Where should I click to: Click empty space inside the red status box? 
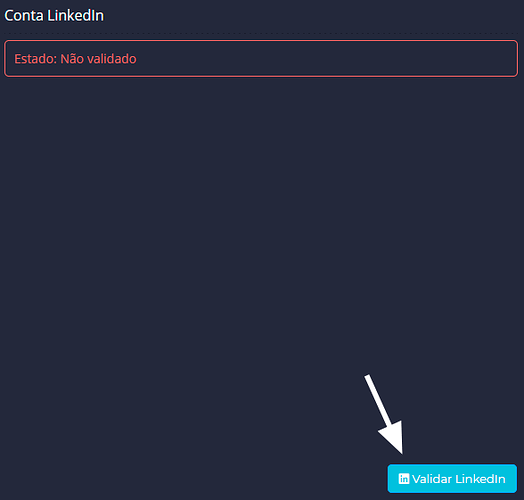328,59
